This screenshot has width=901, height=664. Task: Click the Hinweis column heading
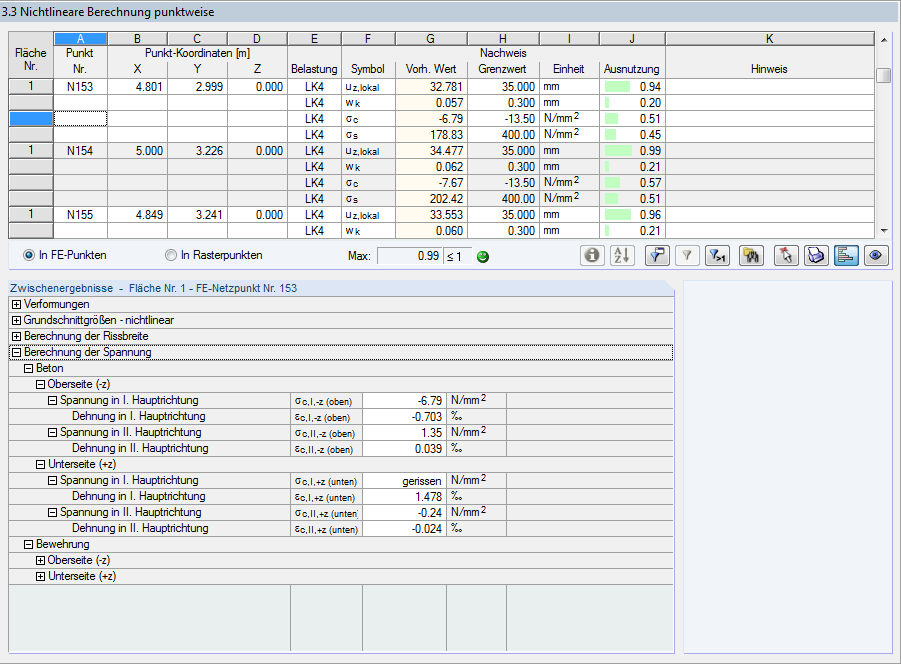pyautogui.click(x=769, y=69)
